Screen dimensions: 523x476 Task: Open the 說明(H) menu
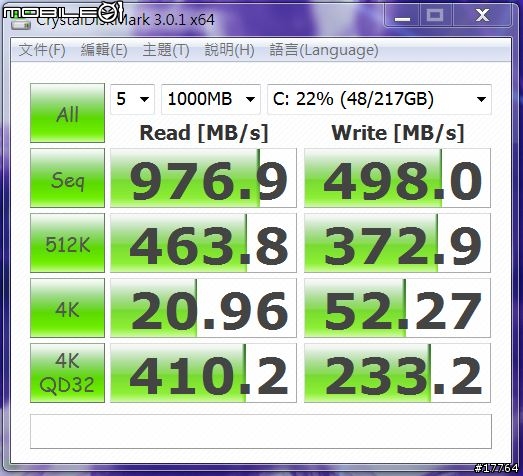(229, 50)
